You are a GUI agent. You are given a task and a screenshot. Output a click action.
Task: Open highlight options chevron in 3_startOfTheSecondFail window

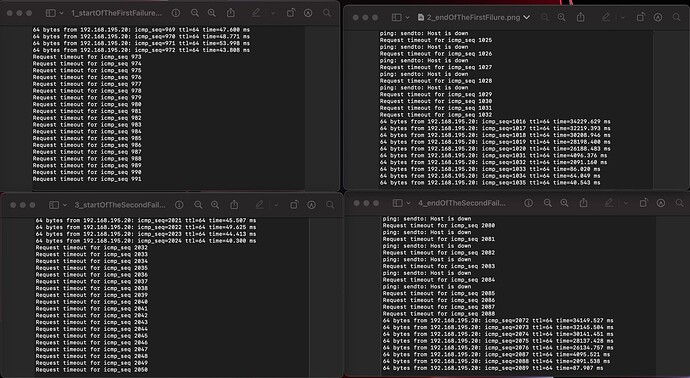(276, 205)
